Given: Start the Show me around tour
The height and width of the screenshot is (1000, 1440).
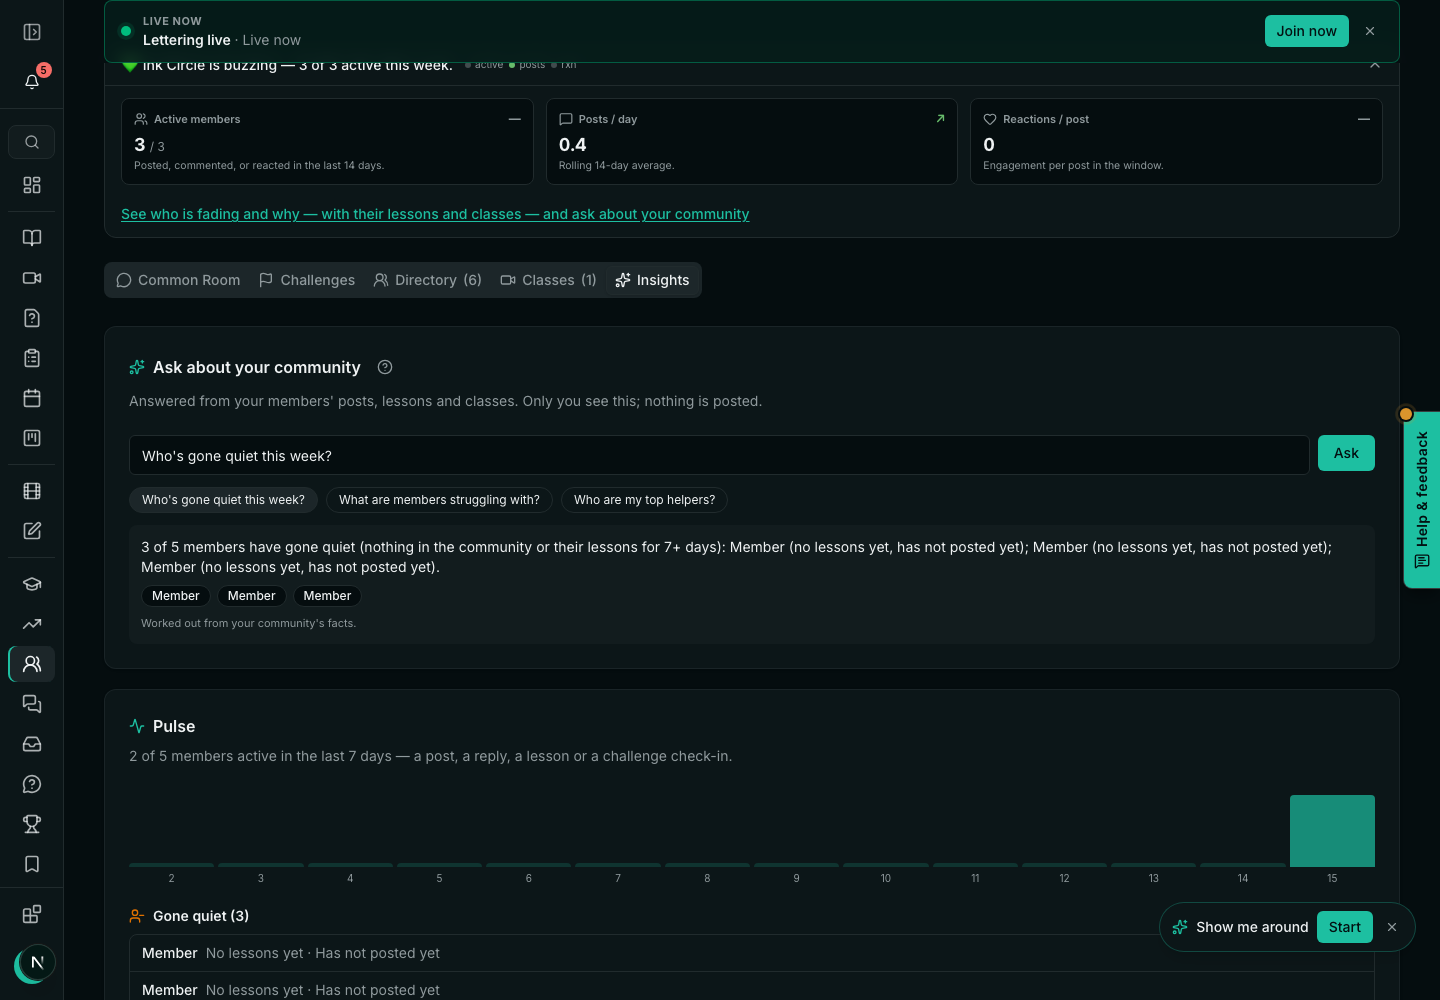Looking at the screenshot, I should point(1344,927).
